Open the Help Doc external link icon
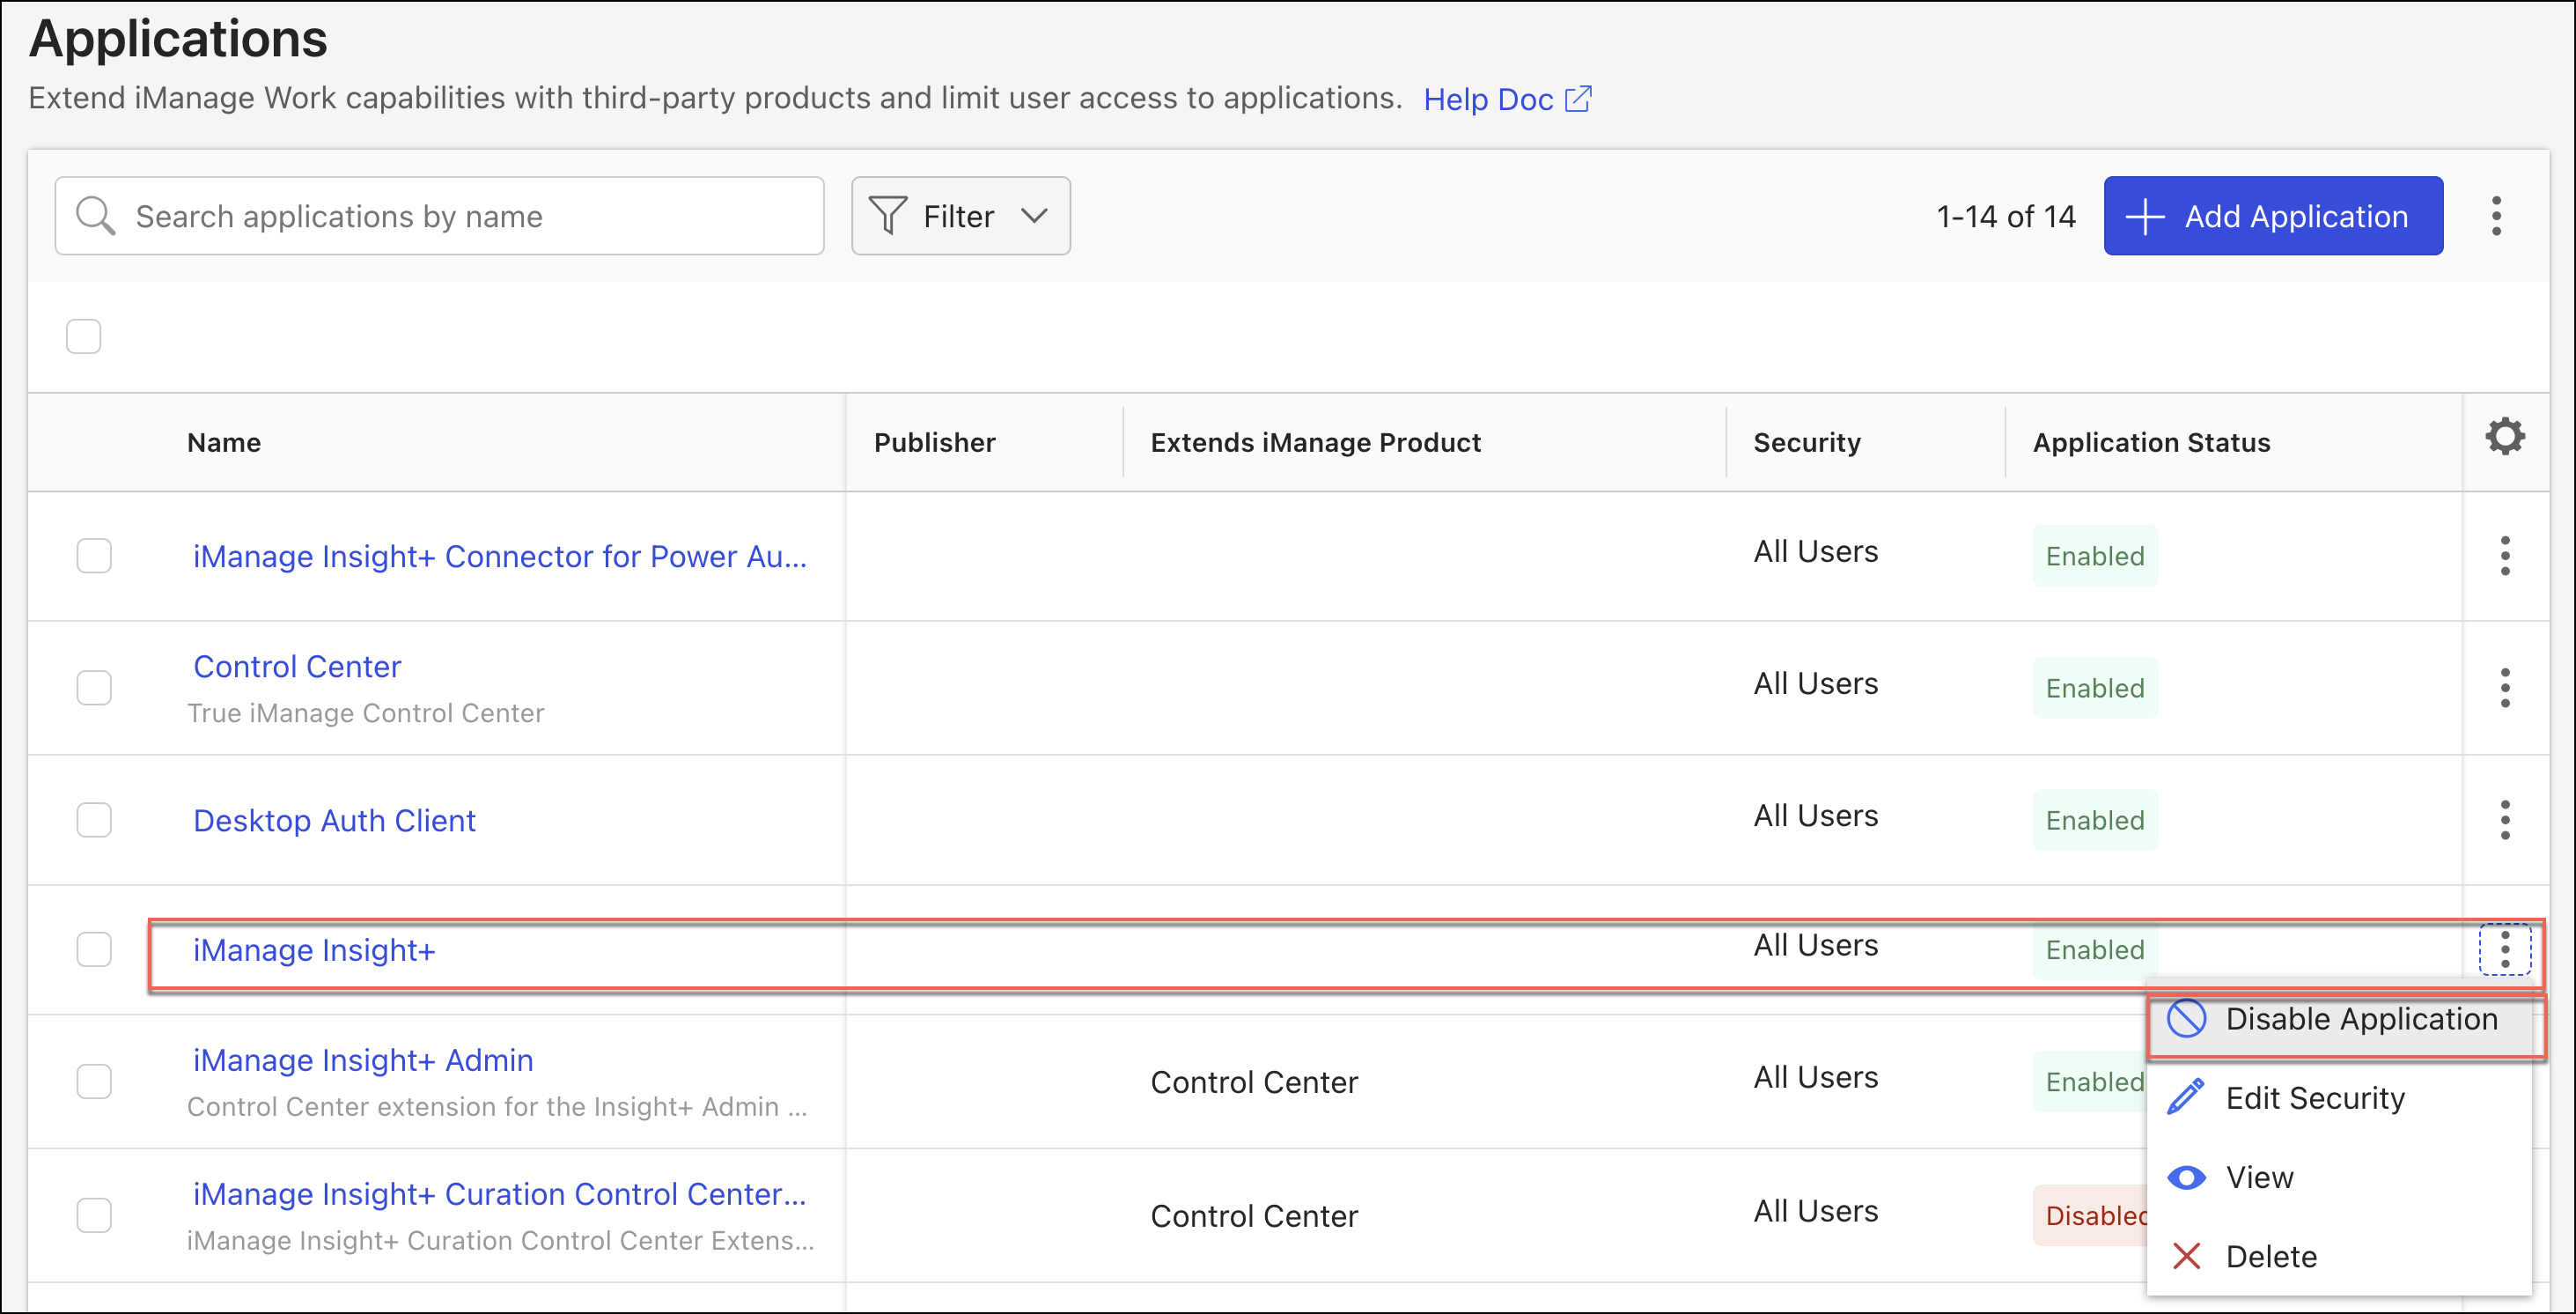Screen dimensions: 2576x1314 [1577, 99]
